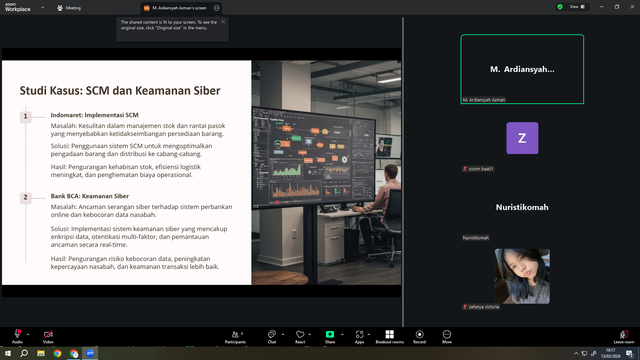Open Windows taskbar search
640x360 pixels.
[24, 353]
